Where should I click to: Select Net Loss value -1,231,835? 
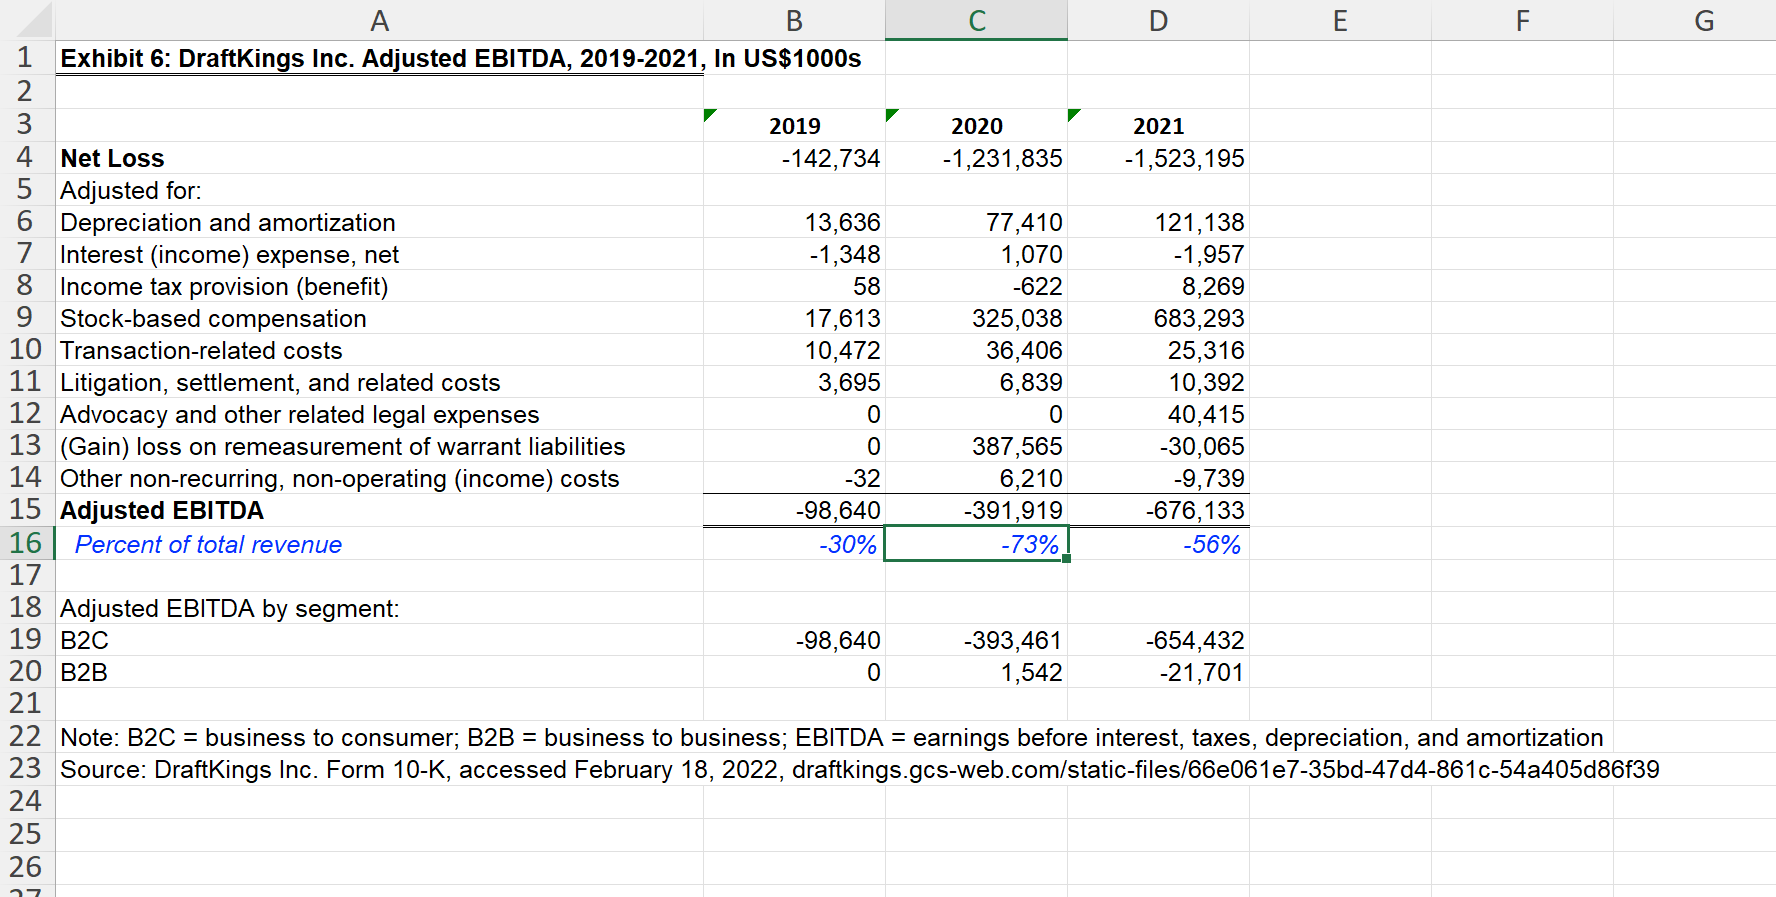[976, 158]
